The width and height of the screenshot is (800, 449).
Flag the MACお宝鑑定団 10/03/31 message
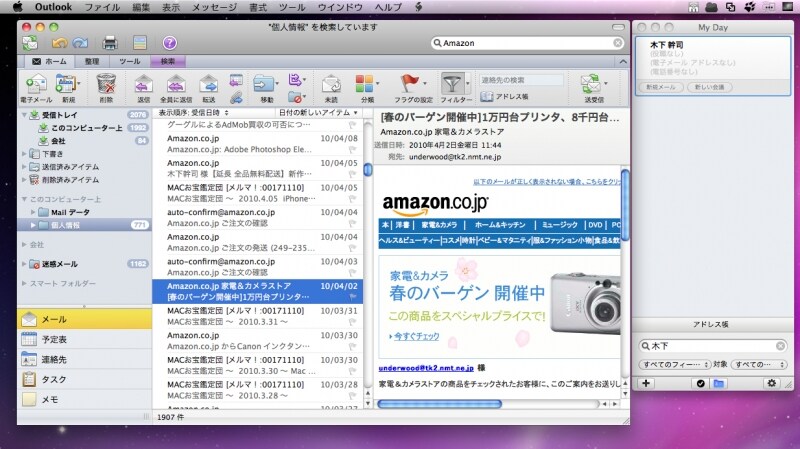[352, 322]
